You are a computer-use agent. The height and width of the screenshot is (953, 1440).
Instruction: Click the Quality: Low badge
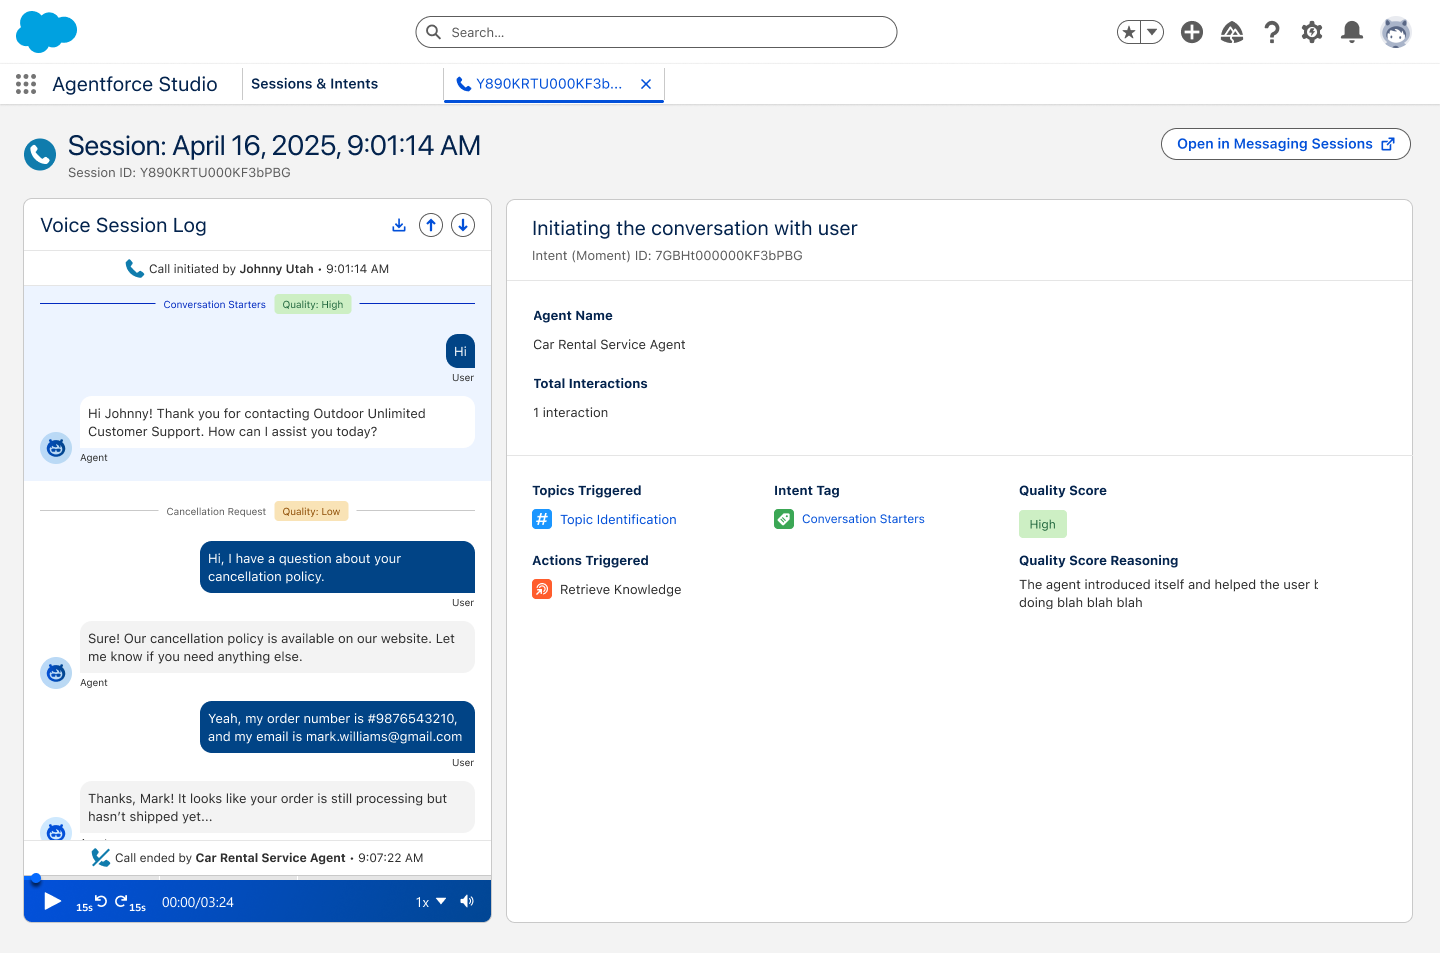[x=311, y=511]
